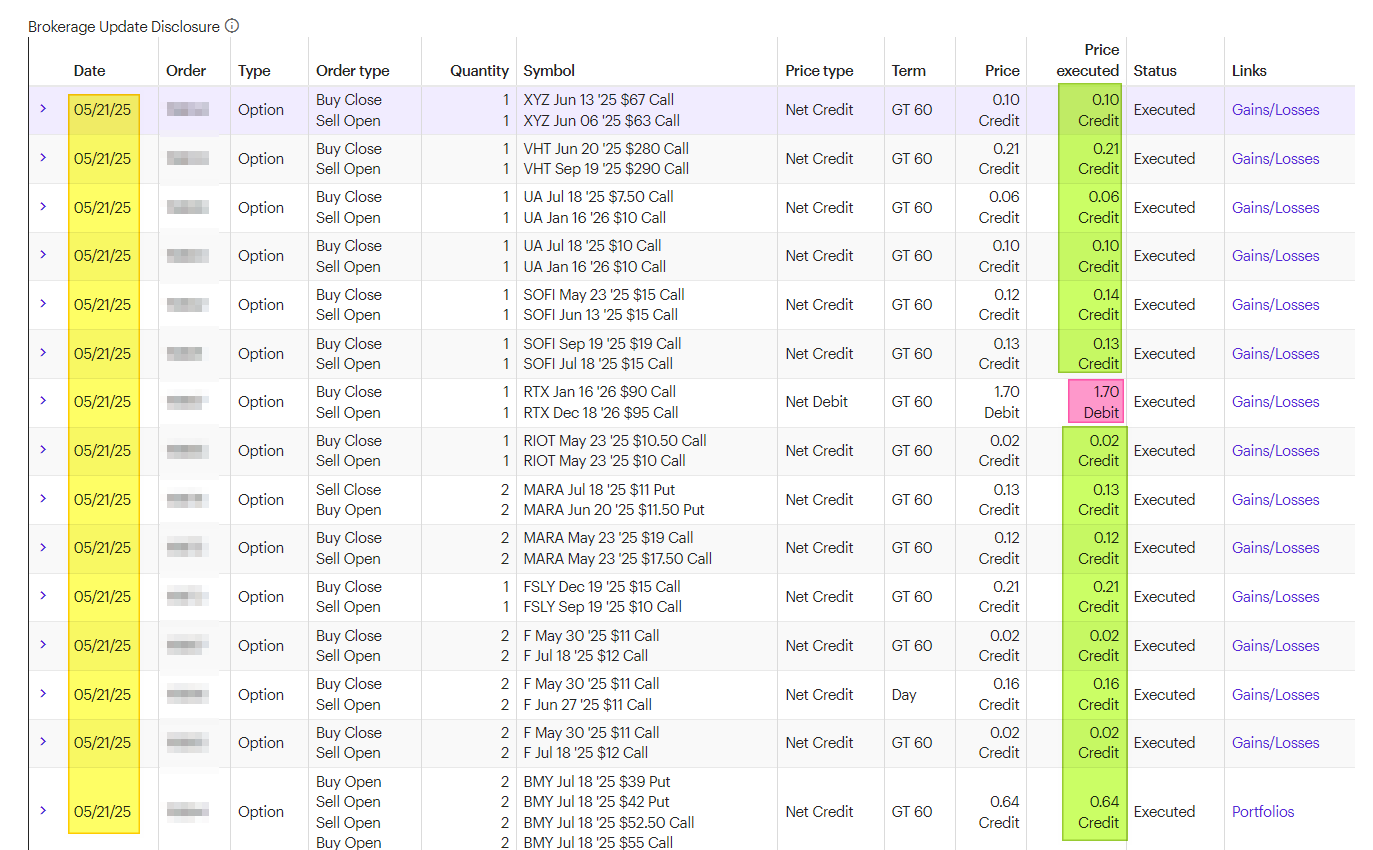
Task: Click the Order column header
Action: click(186, 71)
